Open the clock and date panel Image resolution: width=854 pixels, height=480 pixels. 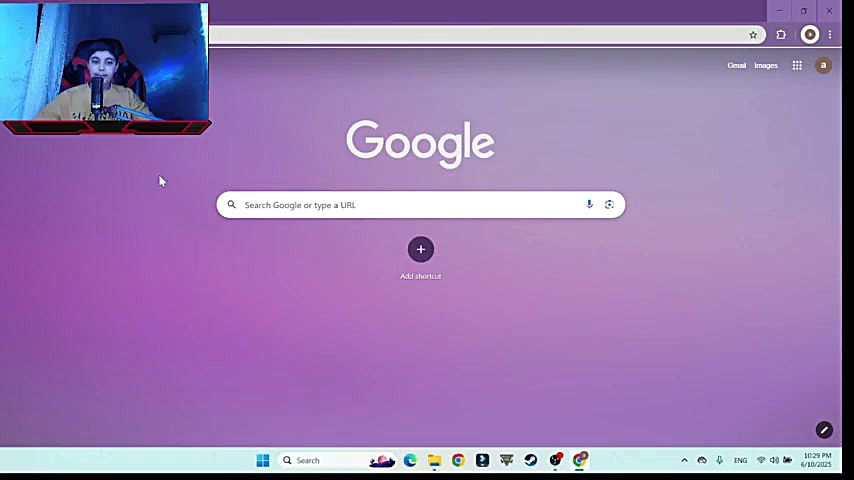click(816, 460)
